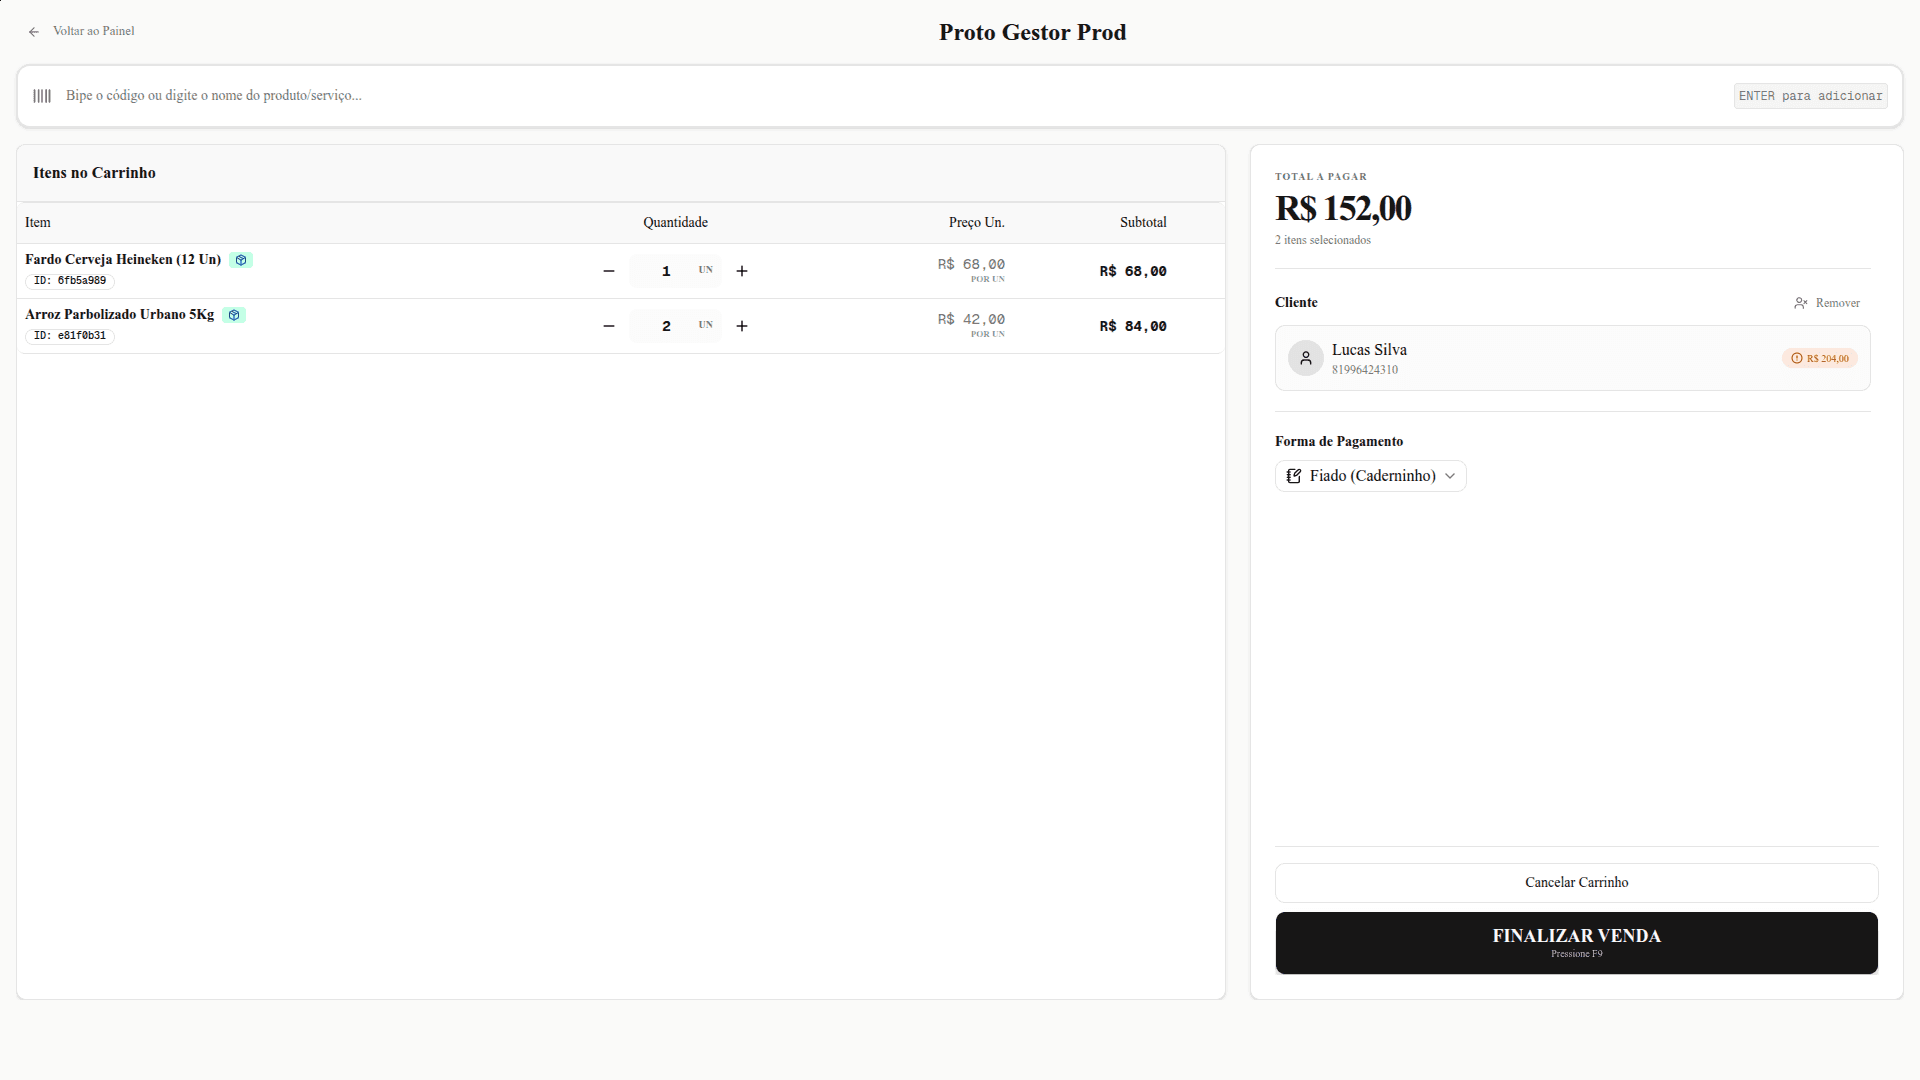Click the R$ 204,00 debt badge
Screen dimensions: 1920x1080
pyautogui.click(x=1820, y=358)
